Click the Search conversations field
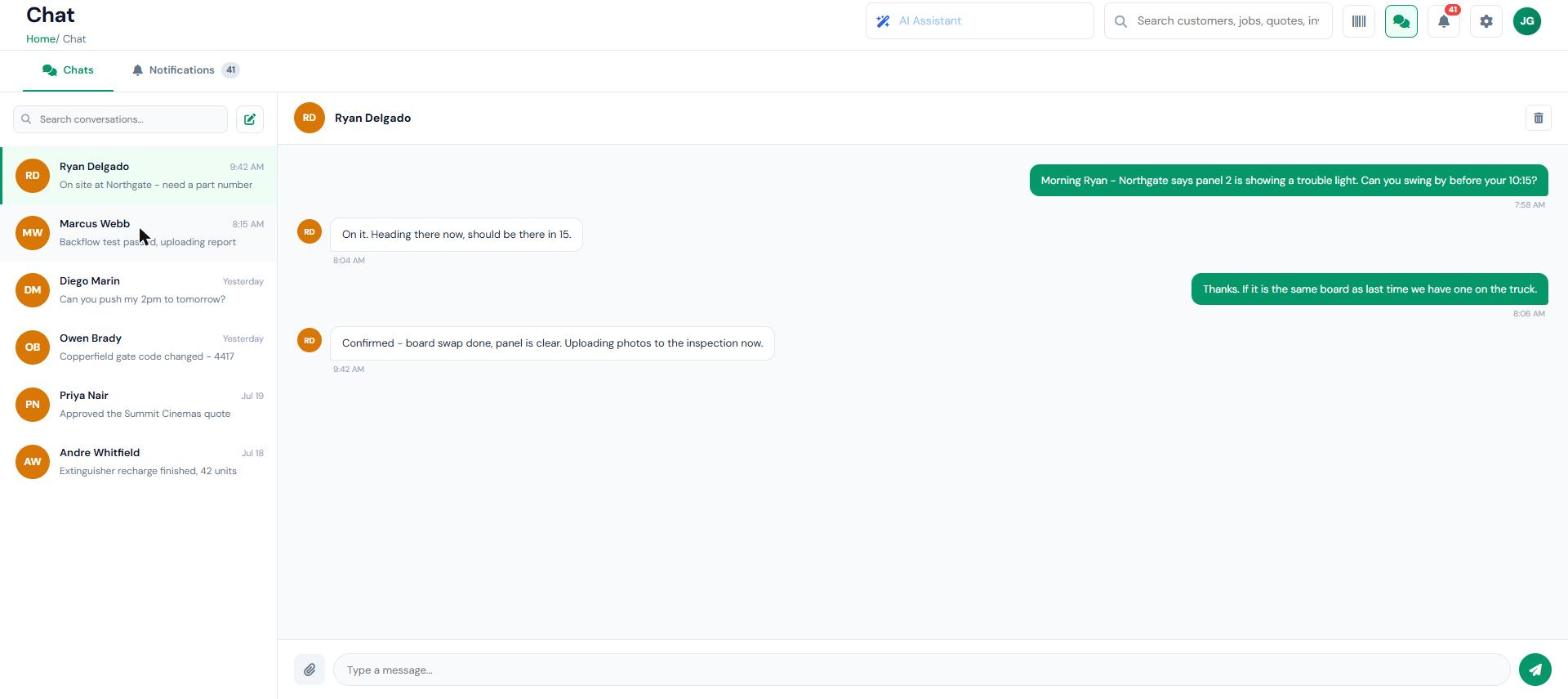 (x=120, y=119)
